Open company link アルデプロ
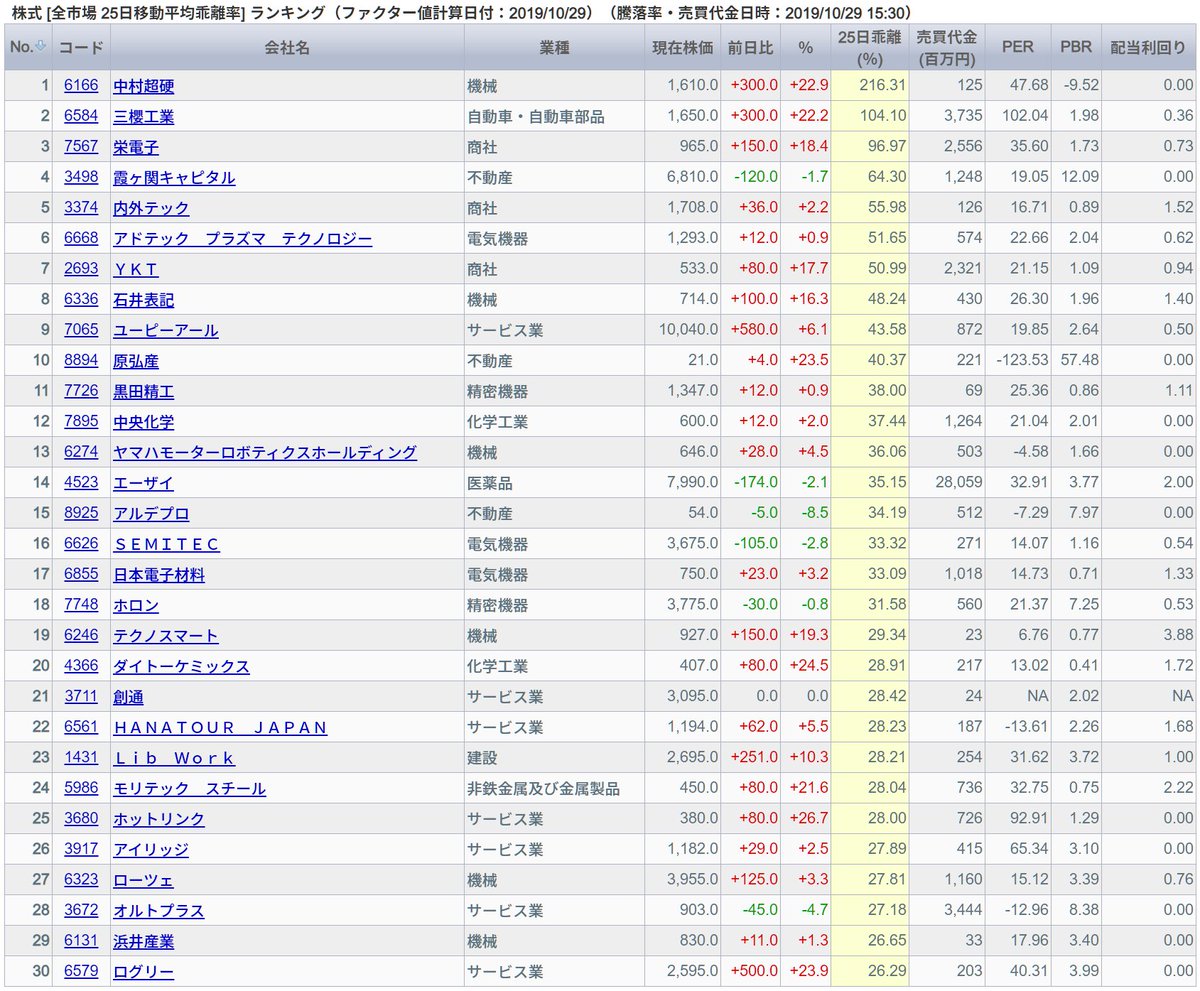Viewport: 1200px width, 991px height. click(151, 513)
